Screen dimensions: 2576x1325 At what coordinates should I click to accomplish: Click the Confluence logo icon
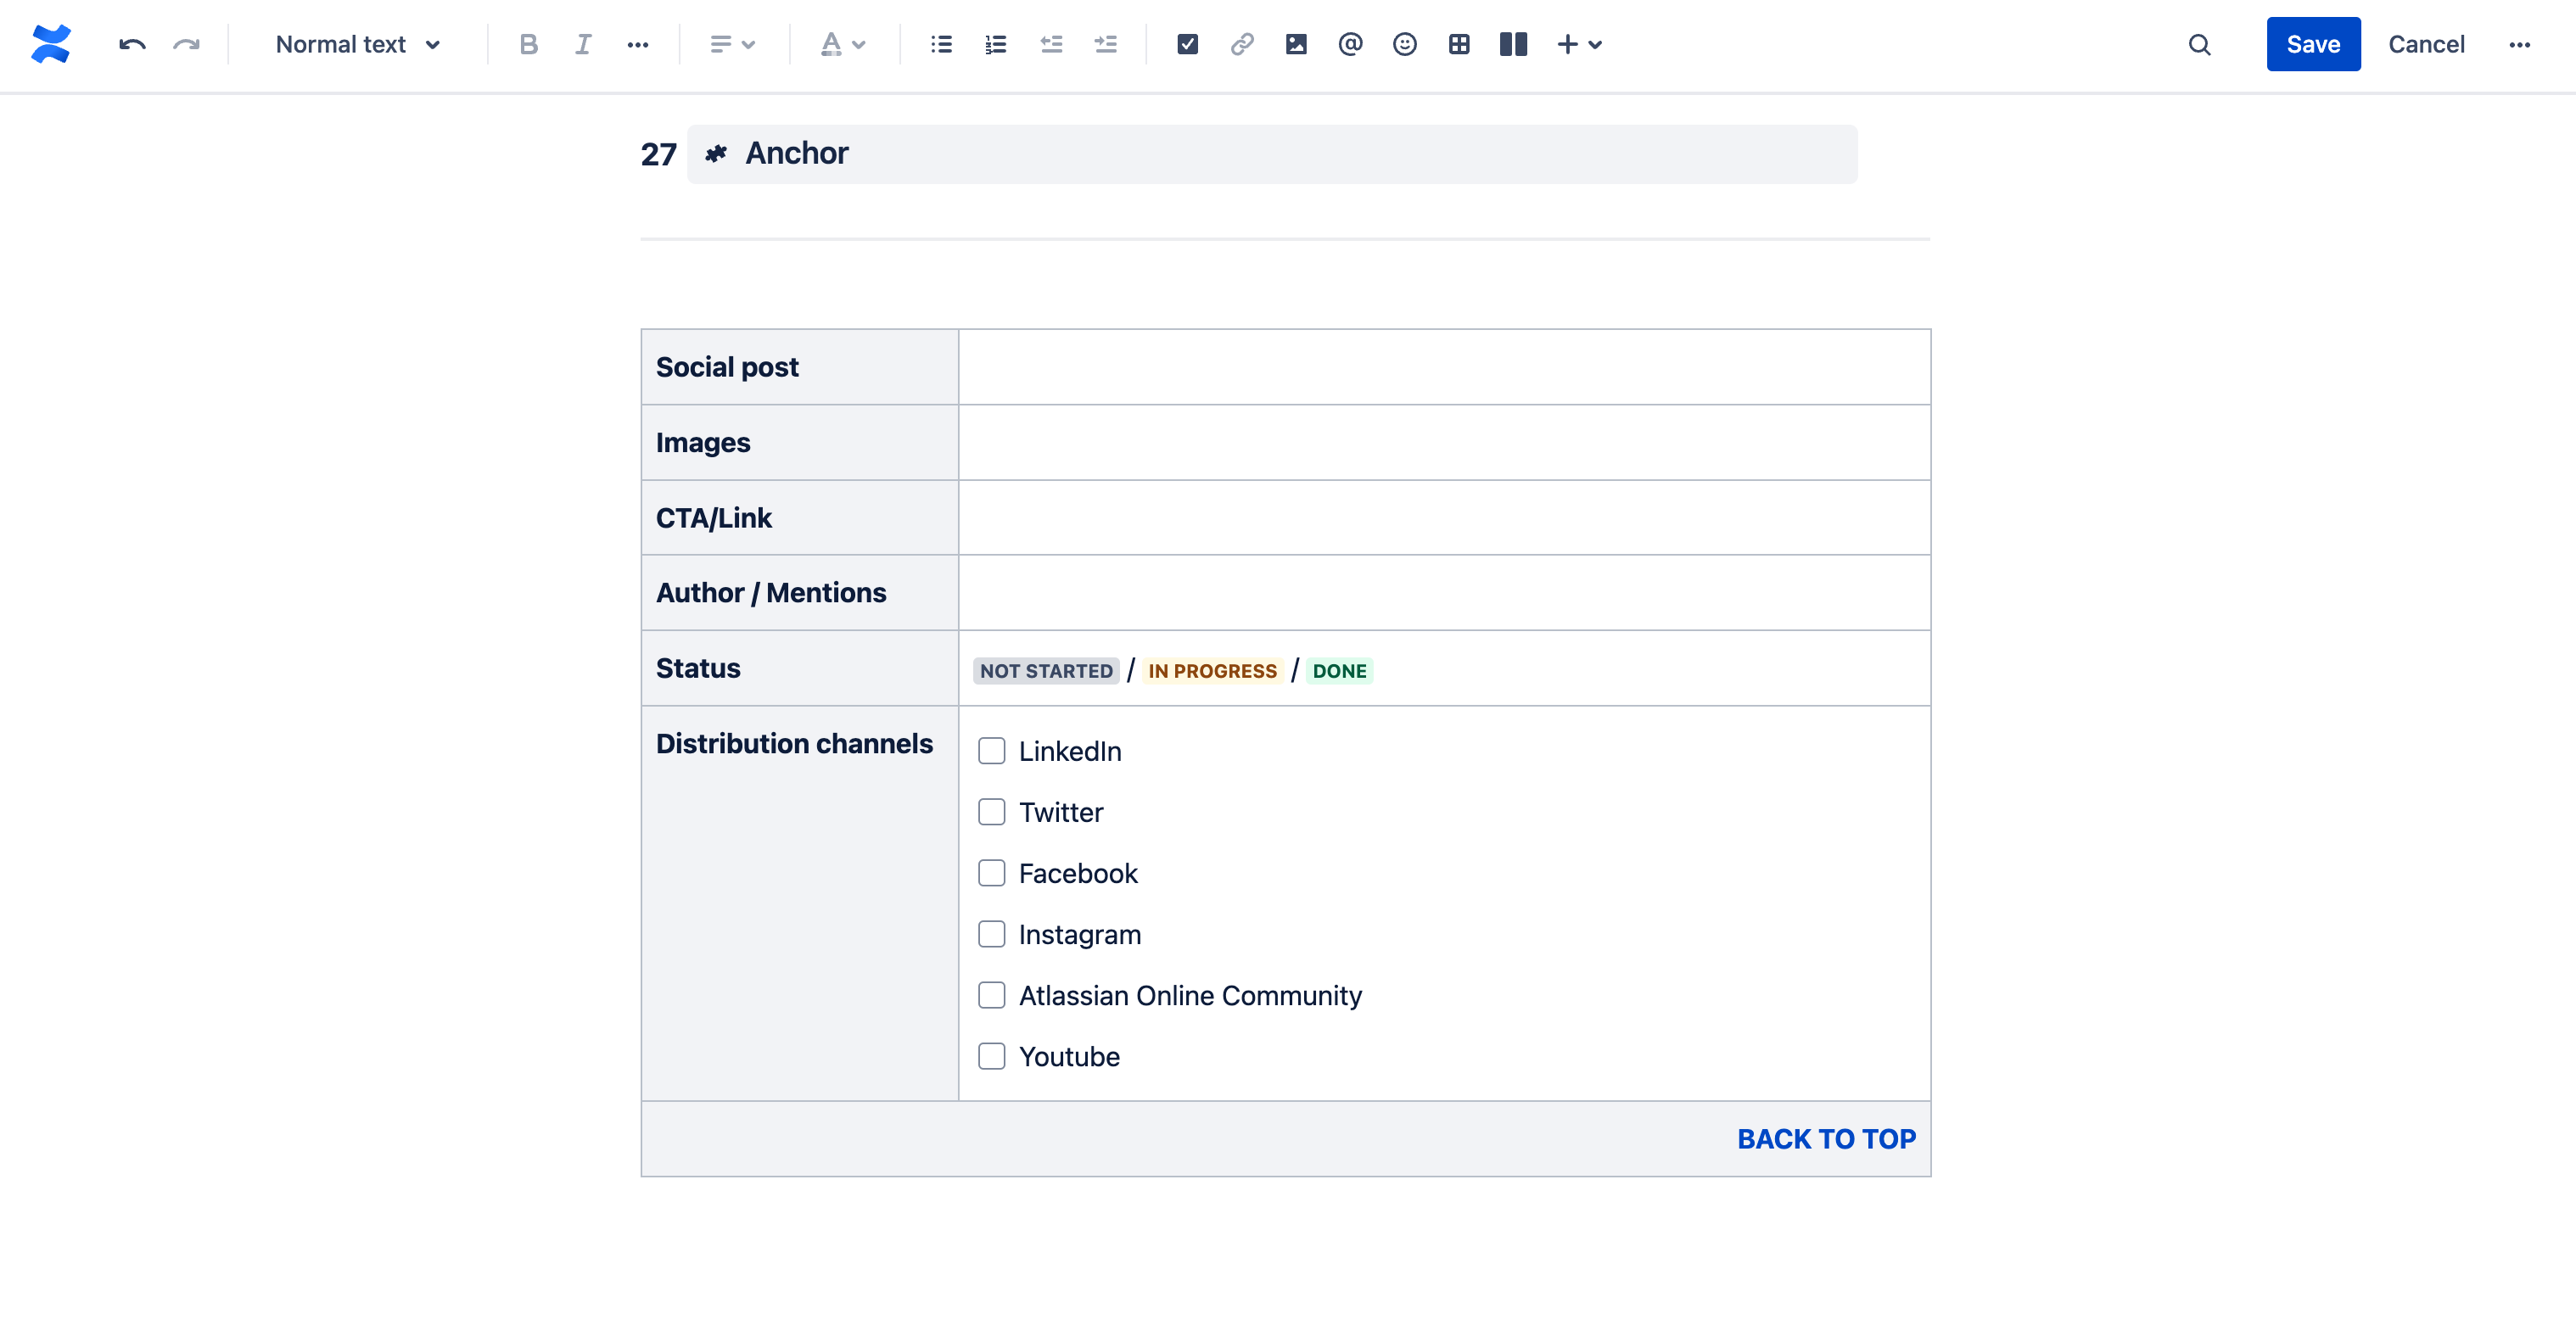(x=51, y=44)
